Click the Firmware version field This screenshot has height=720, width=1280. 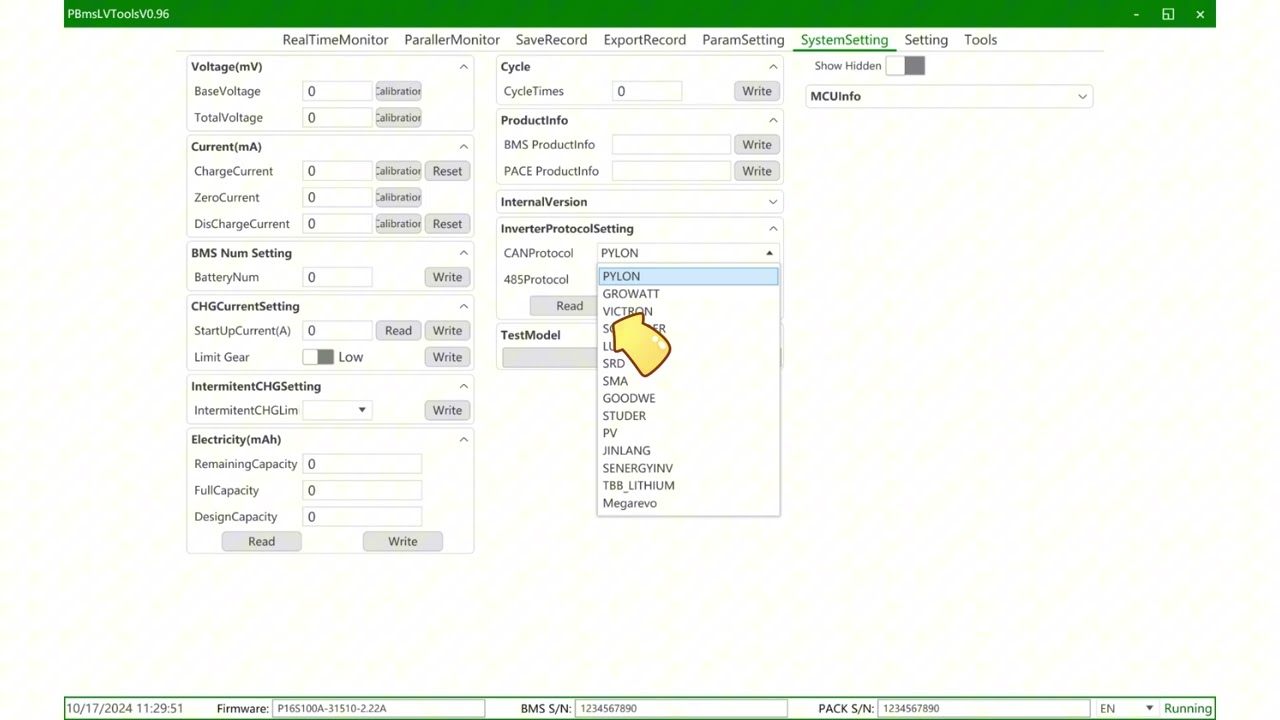pyautogui.click(x=378, y=708)
